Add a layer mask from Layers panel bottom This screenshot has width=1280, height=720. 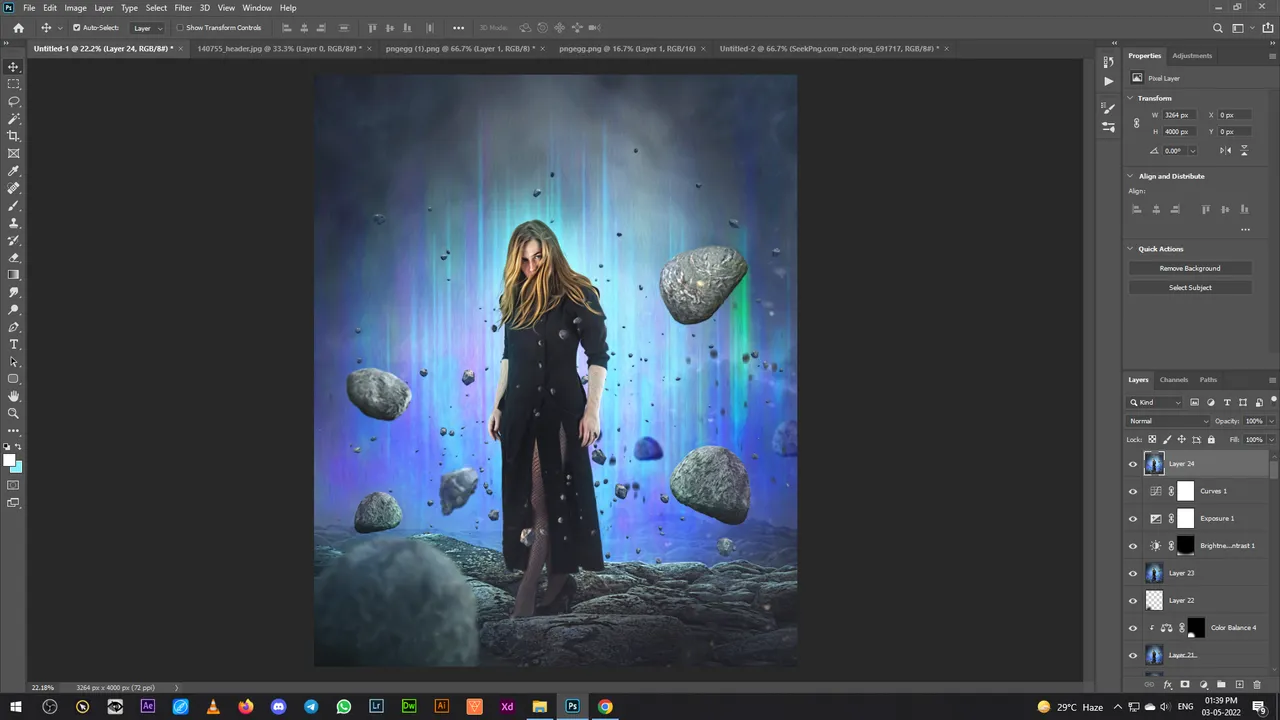click(1185, 685)
